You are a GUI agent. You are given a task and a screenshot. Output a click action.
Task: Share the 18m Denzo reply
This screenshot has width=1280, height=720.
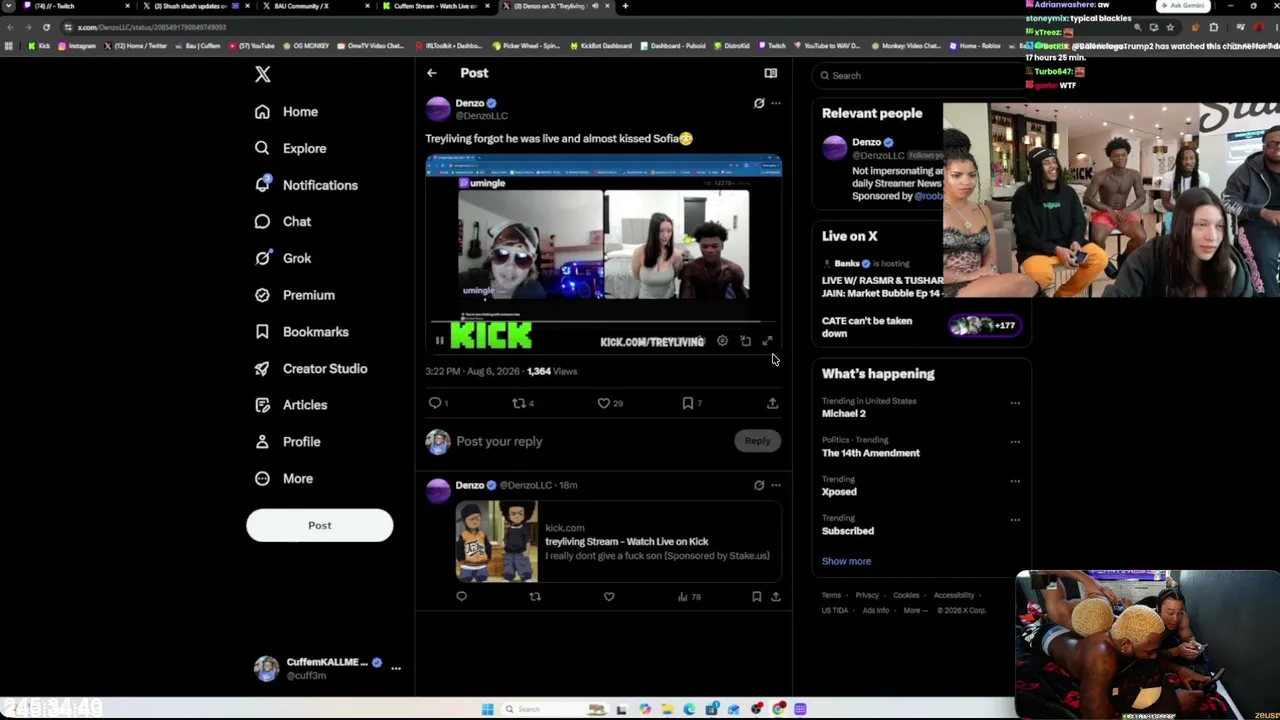(775, 597)
